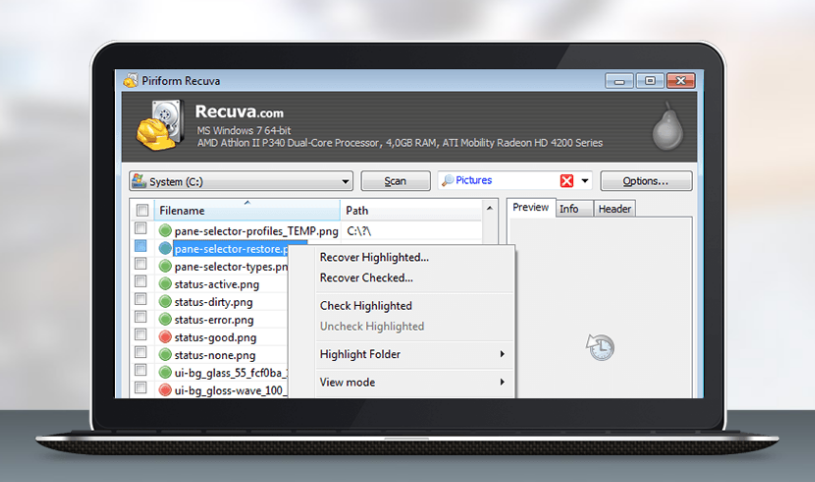Sort by Filename column header
The height and width of the screenshot is (482, 815).
pyautogui.click(x=247, y=210)
